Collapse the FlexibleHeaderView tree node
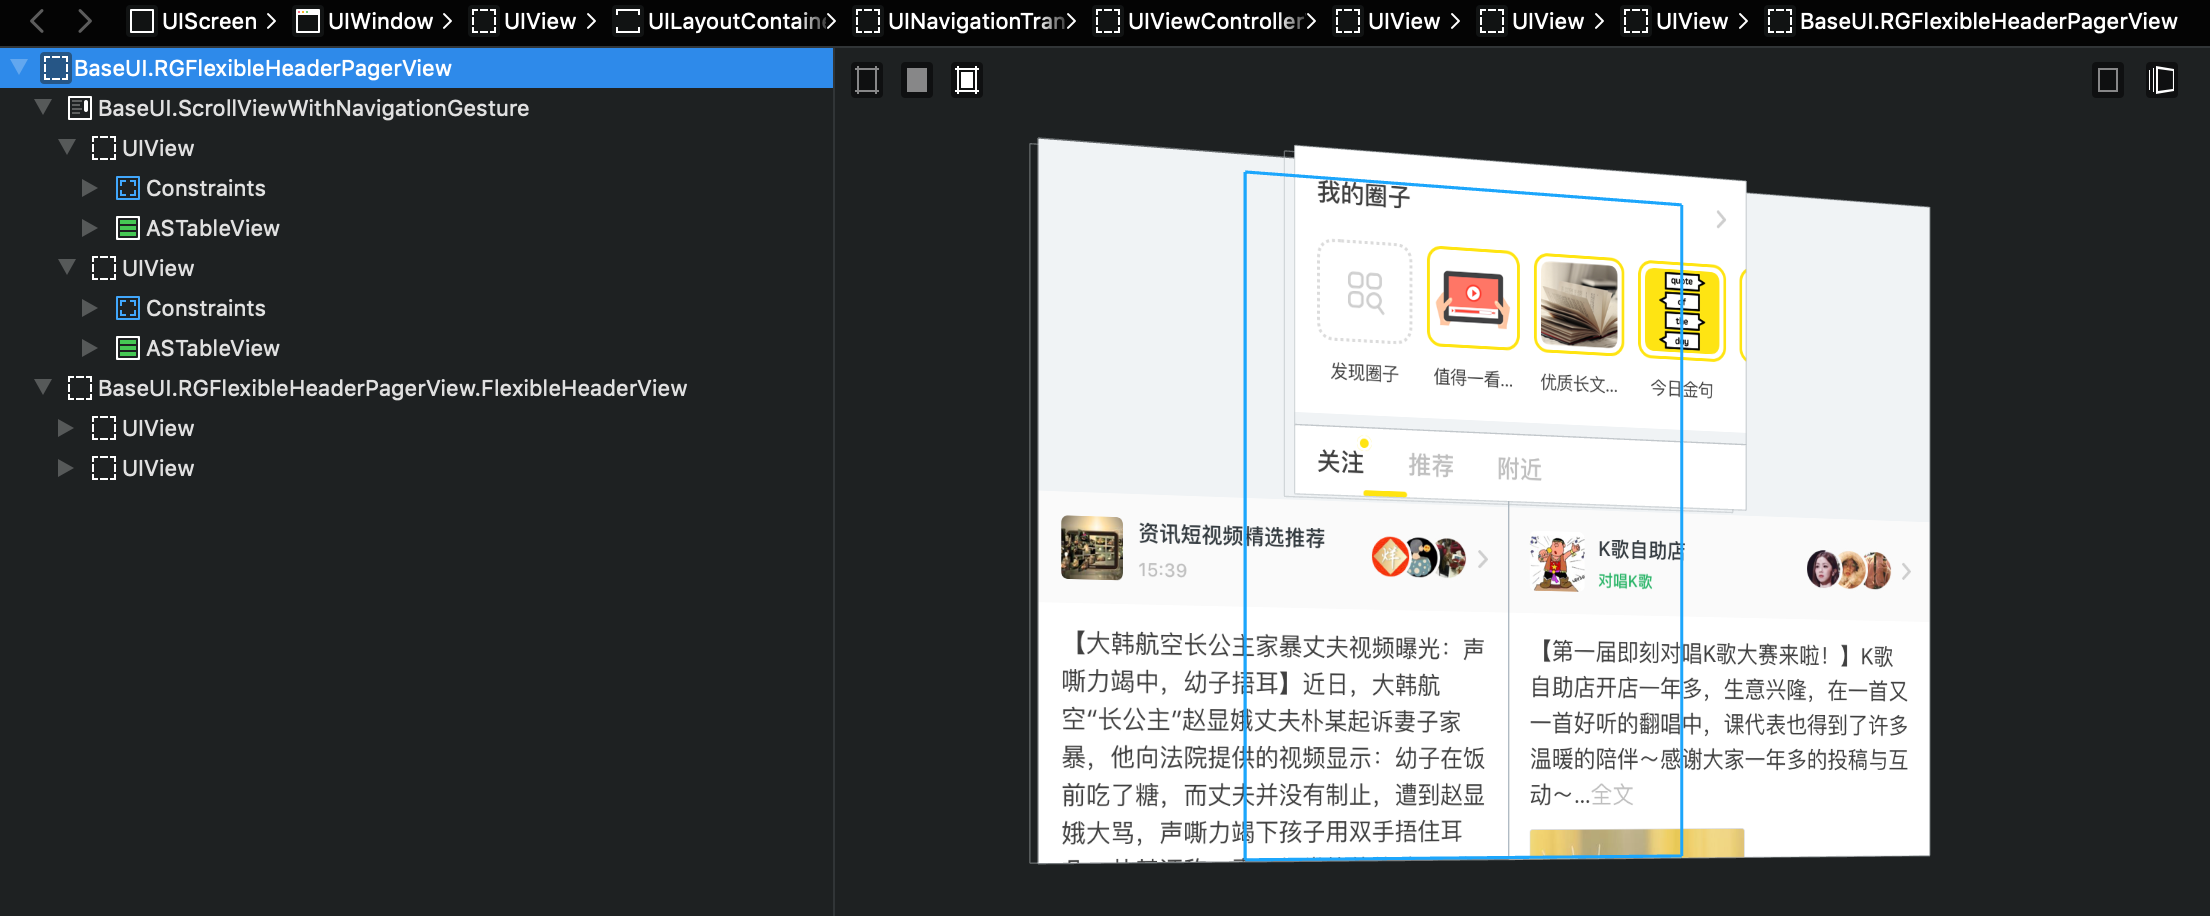Image resolution: width=2210 pixels, height=916 pixels. [43, 387]
